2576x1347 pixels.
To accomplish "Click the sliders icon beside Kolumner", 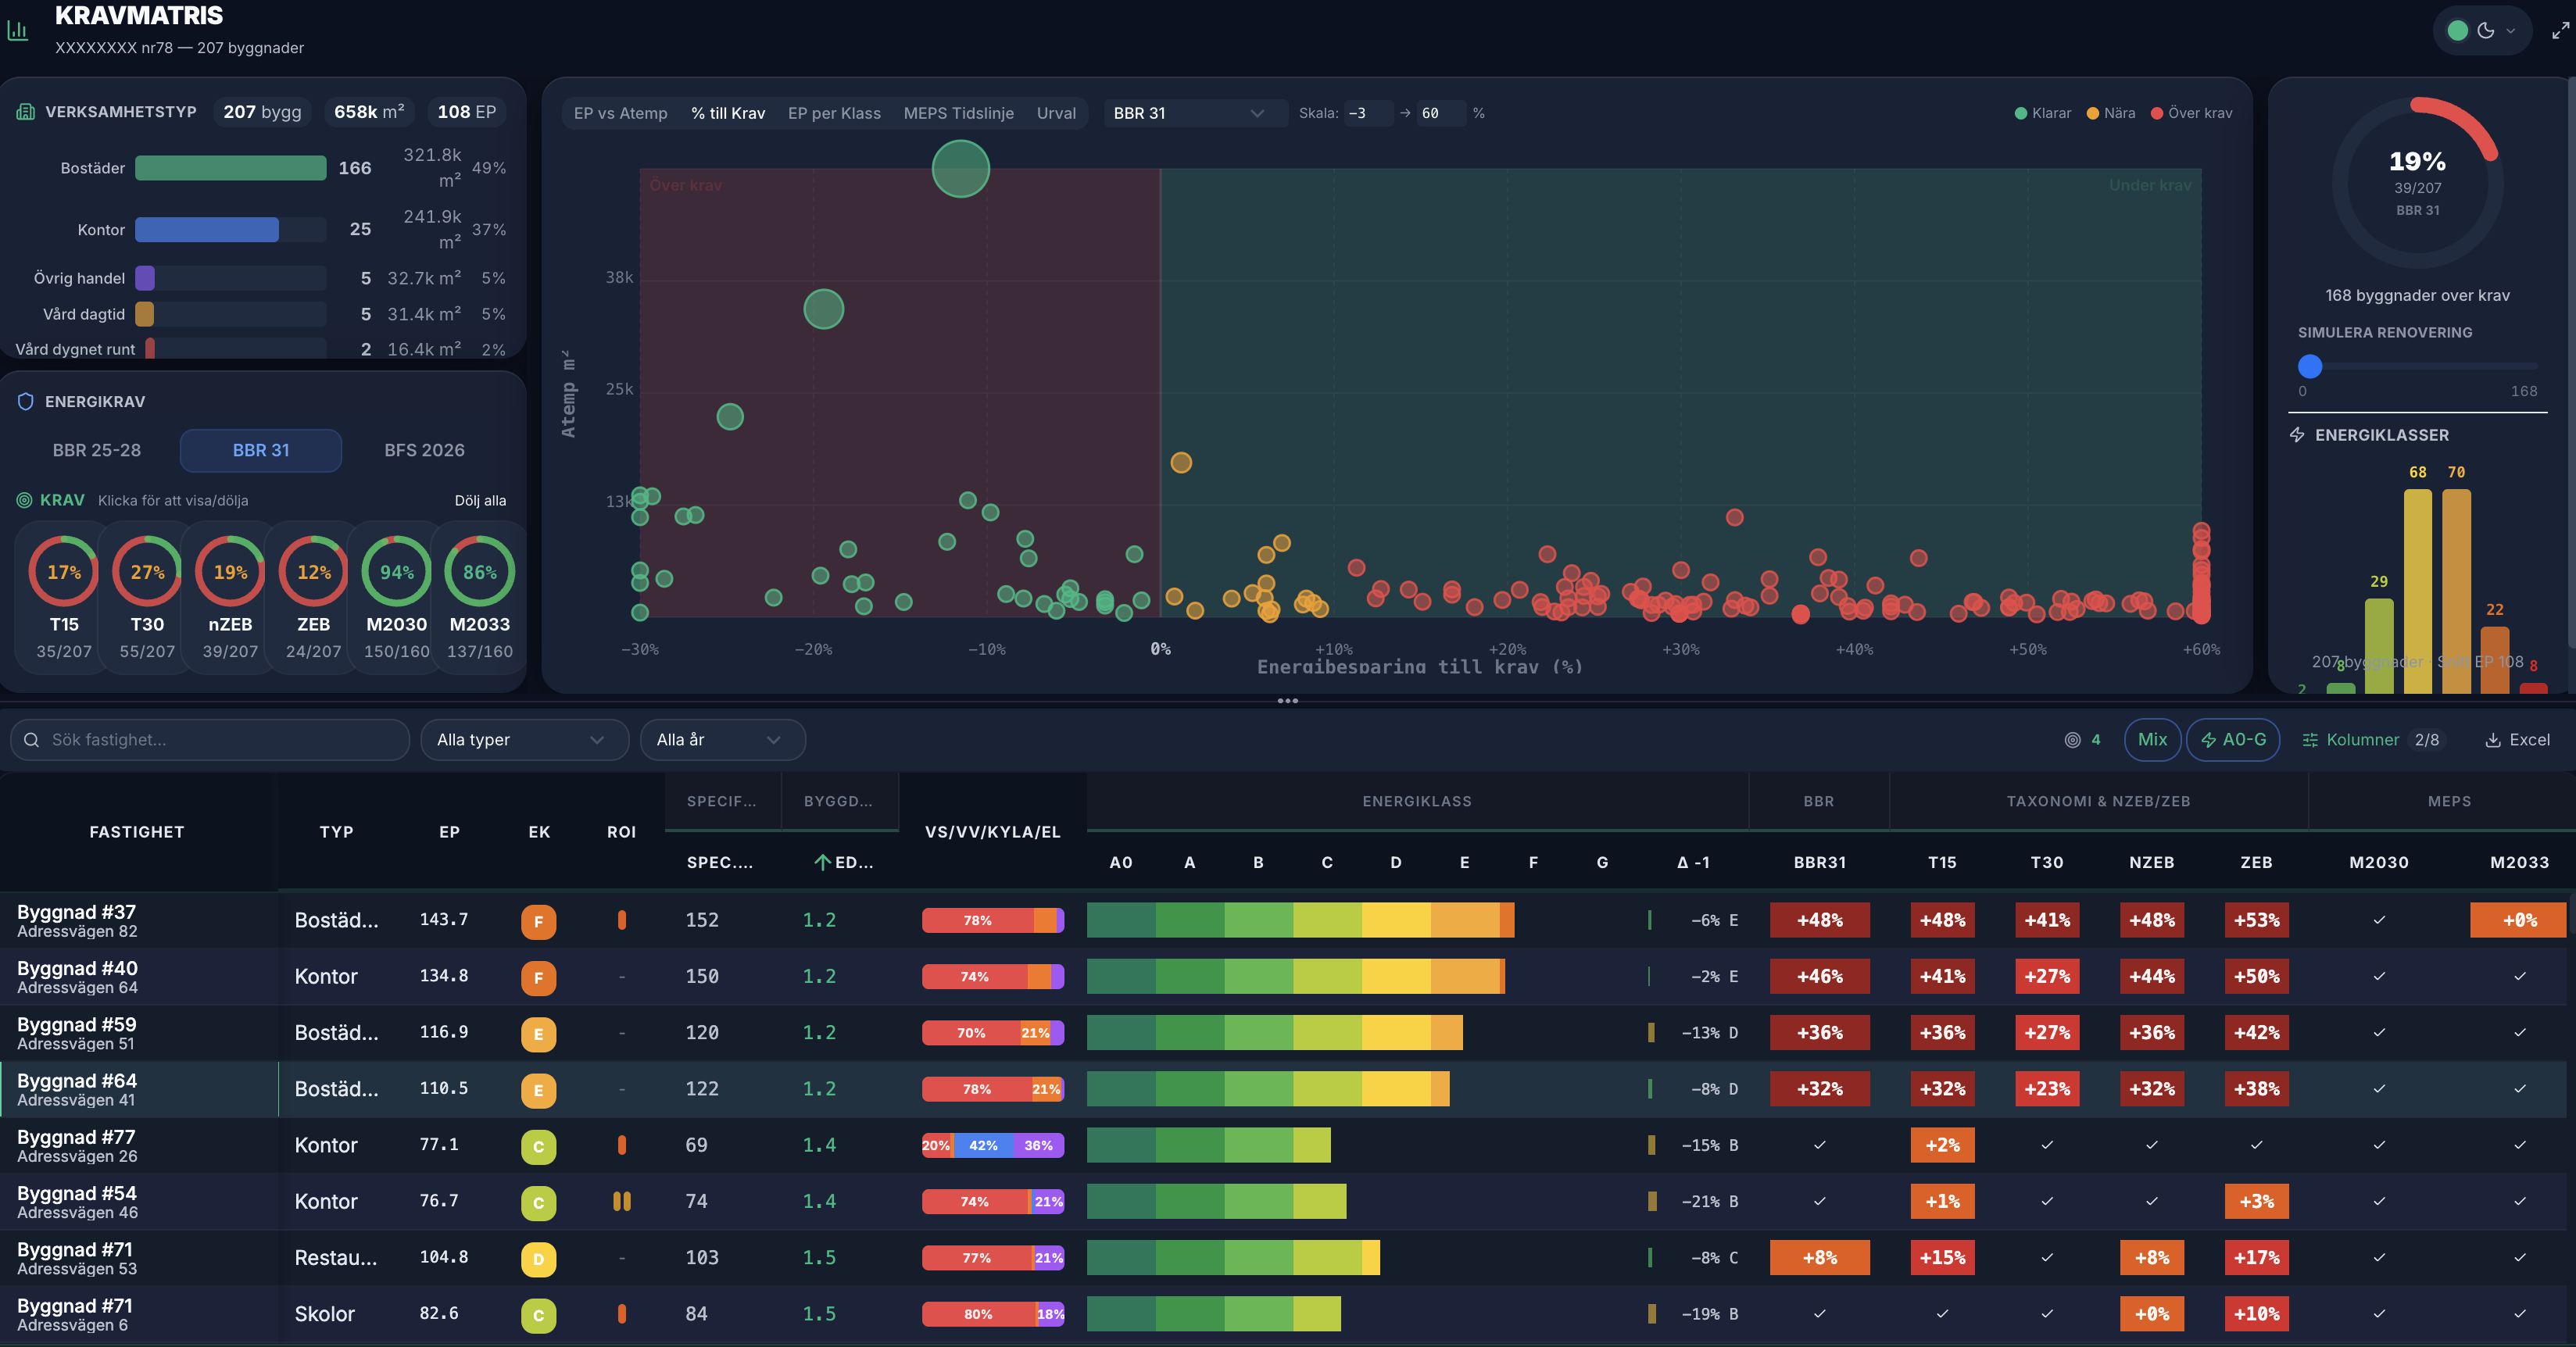I will 2310,740.
